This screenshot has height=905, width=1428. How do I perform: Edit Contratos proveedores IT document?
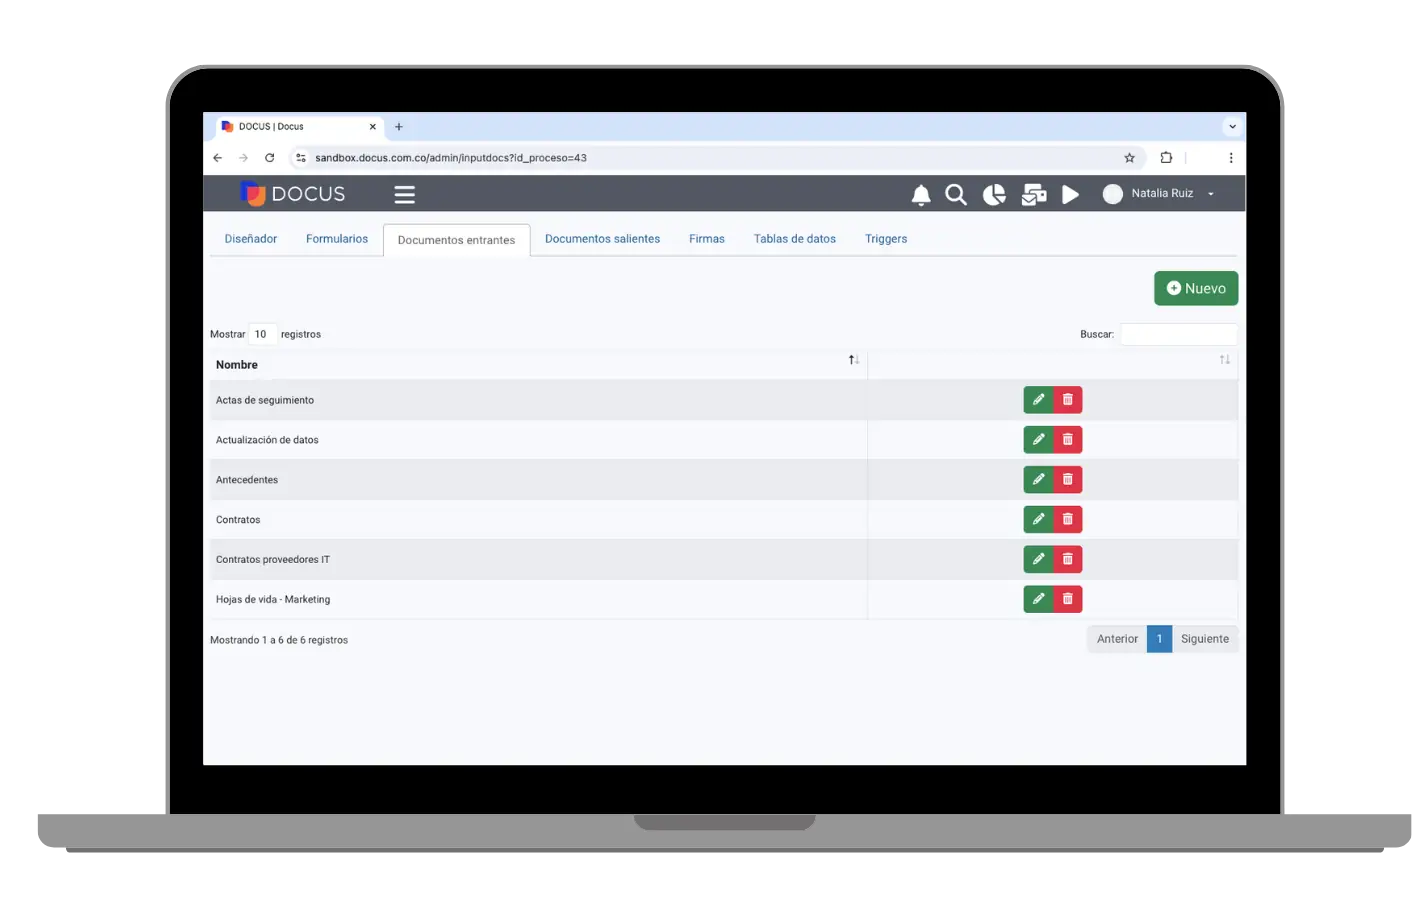point(1038,560)
